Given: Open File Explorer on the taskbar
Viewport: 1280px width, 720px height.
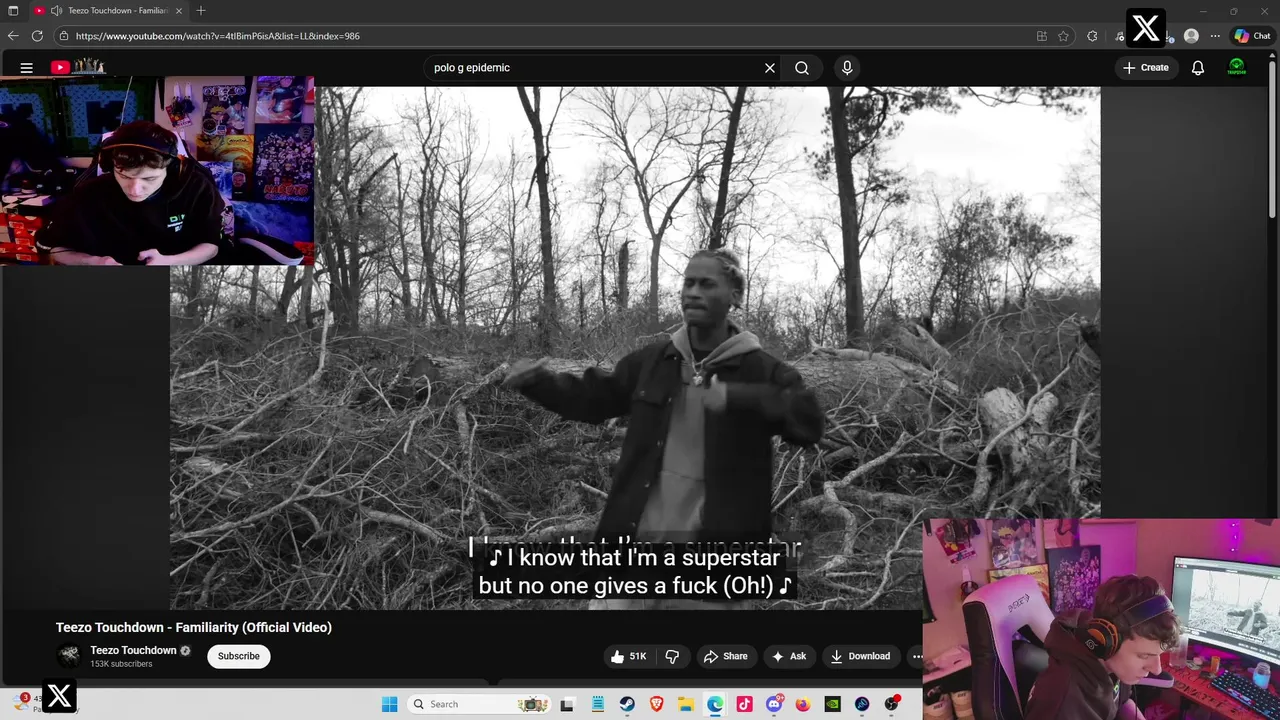Looking at the screenshot, I should [x=686, y=704].
